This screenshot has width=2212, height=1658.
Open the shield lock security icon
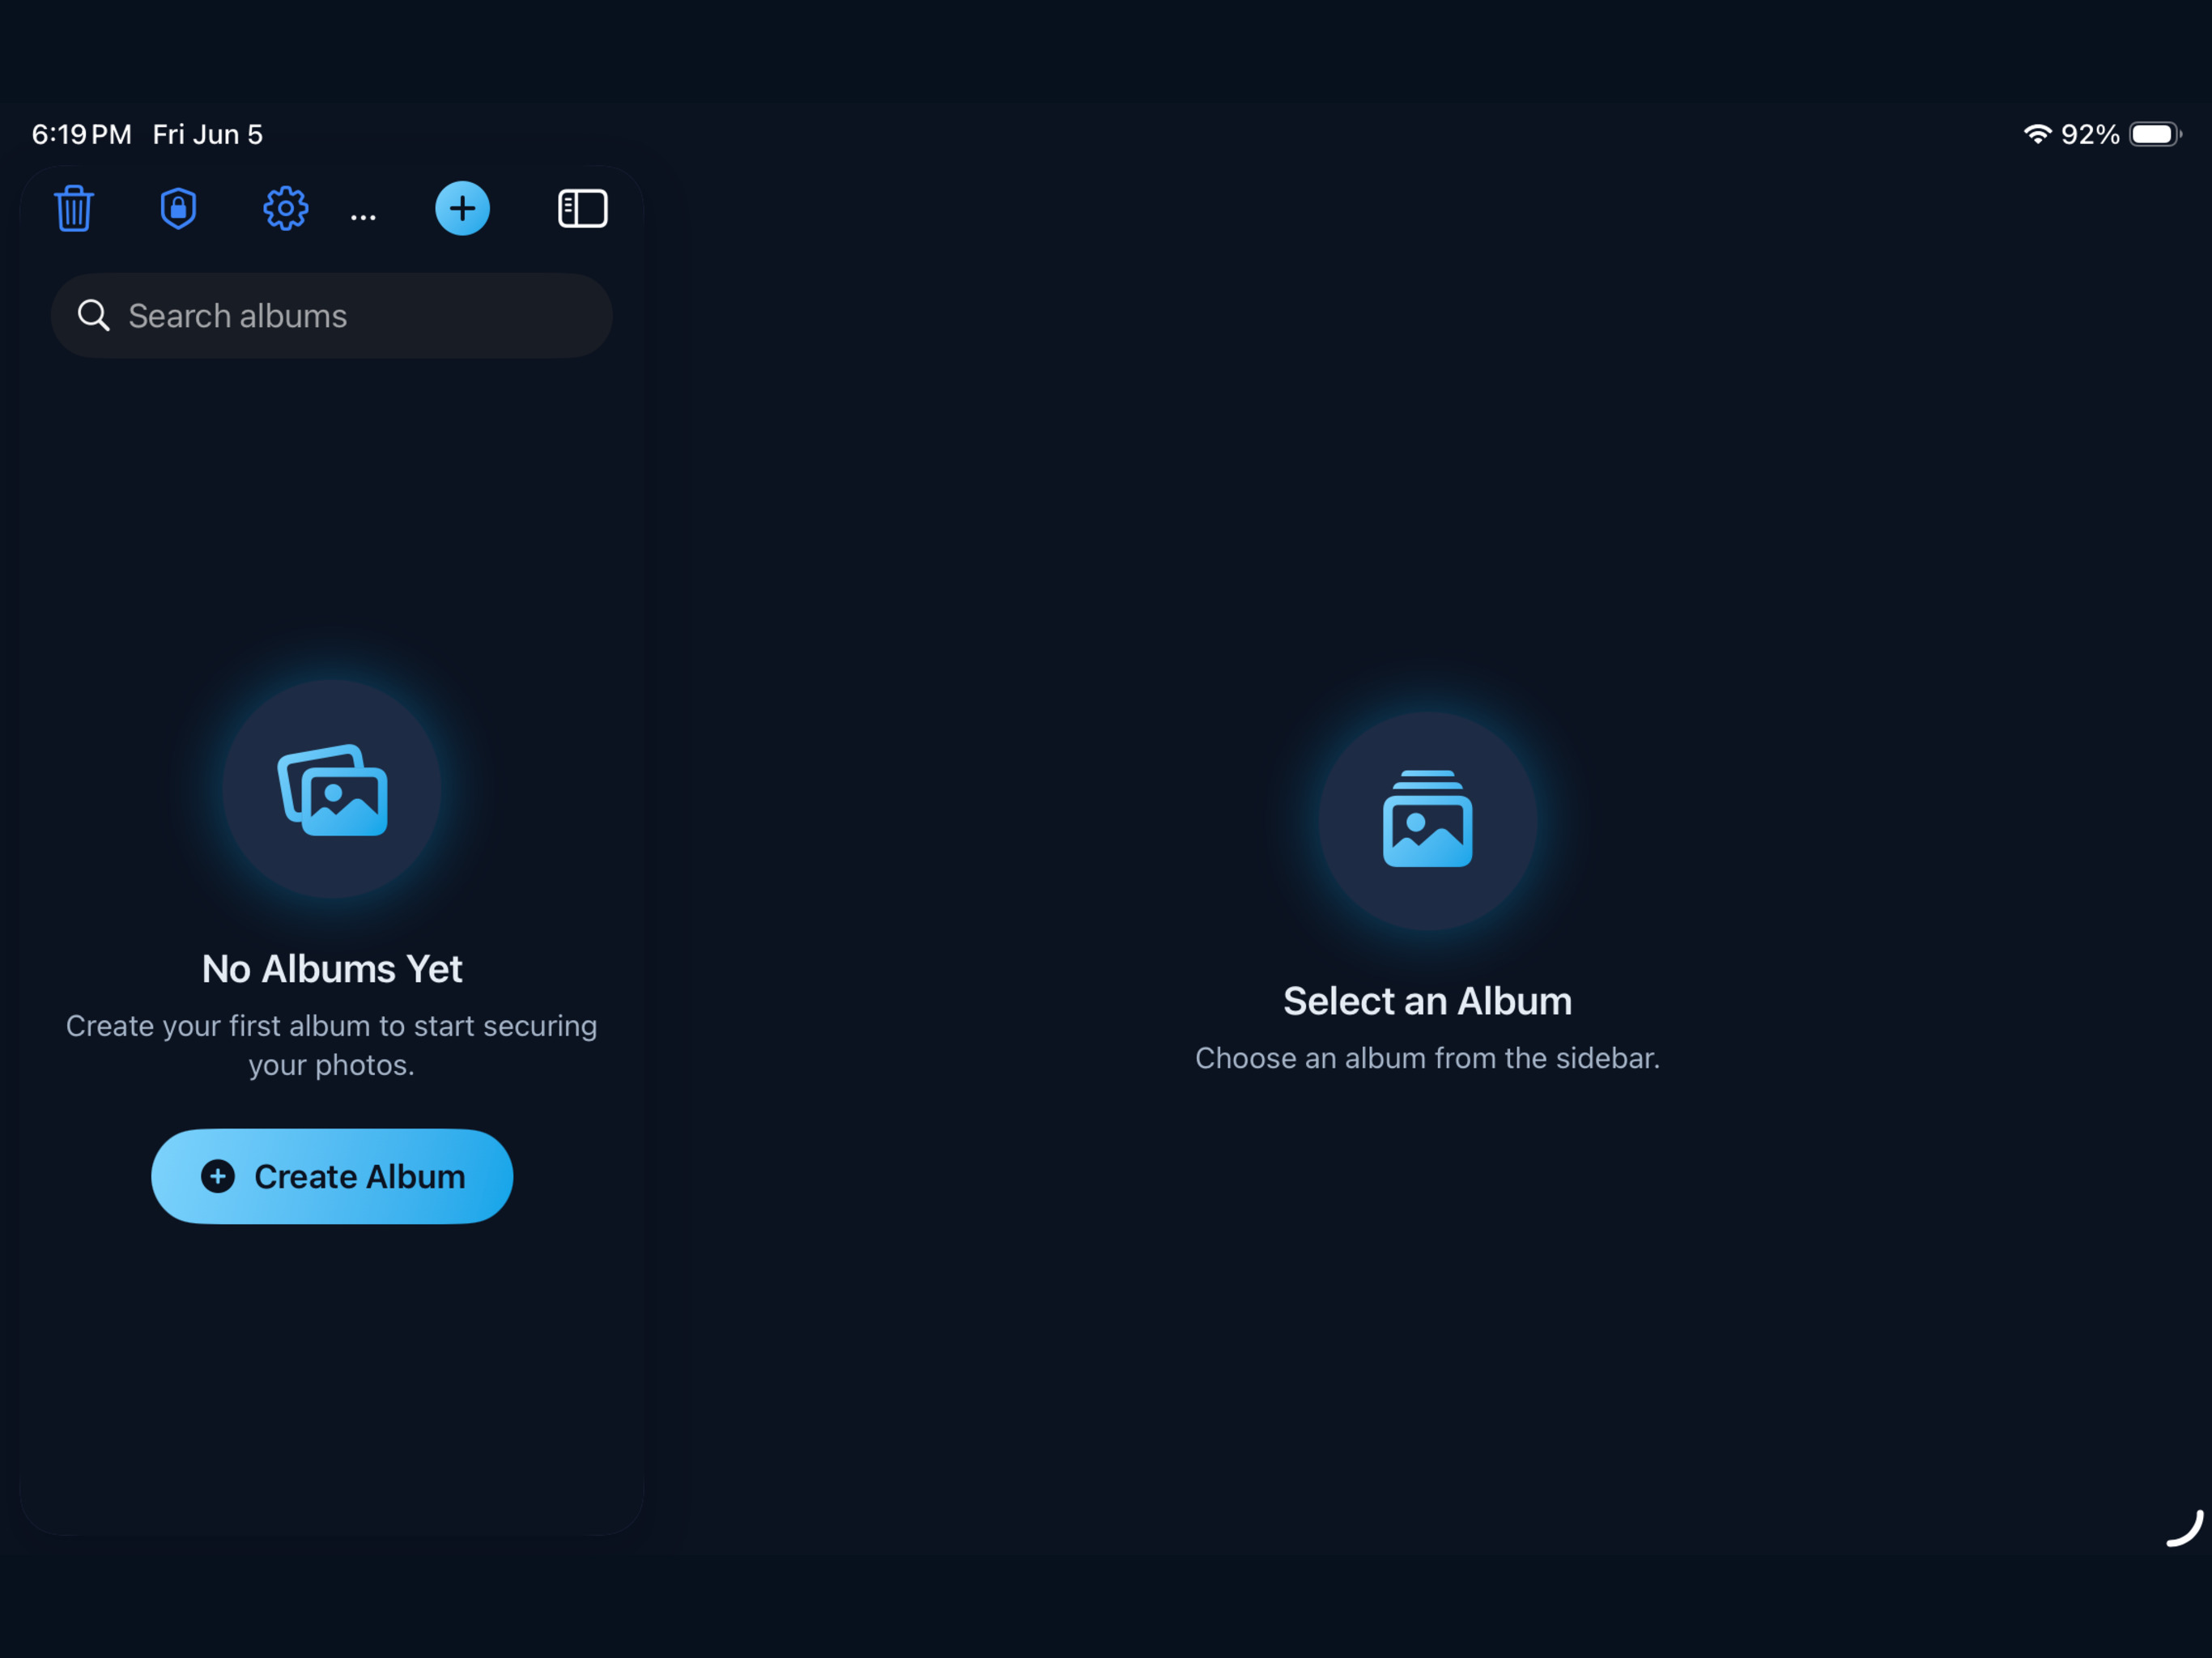click(x=178, y=208)
